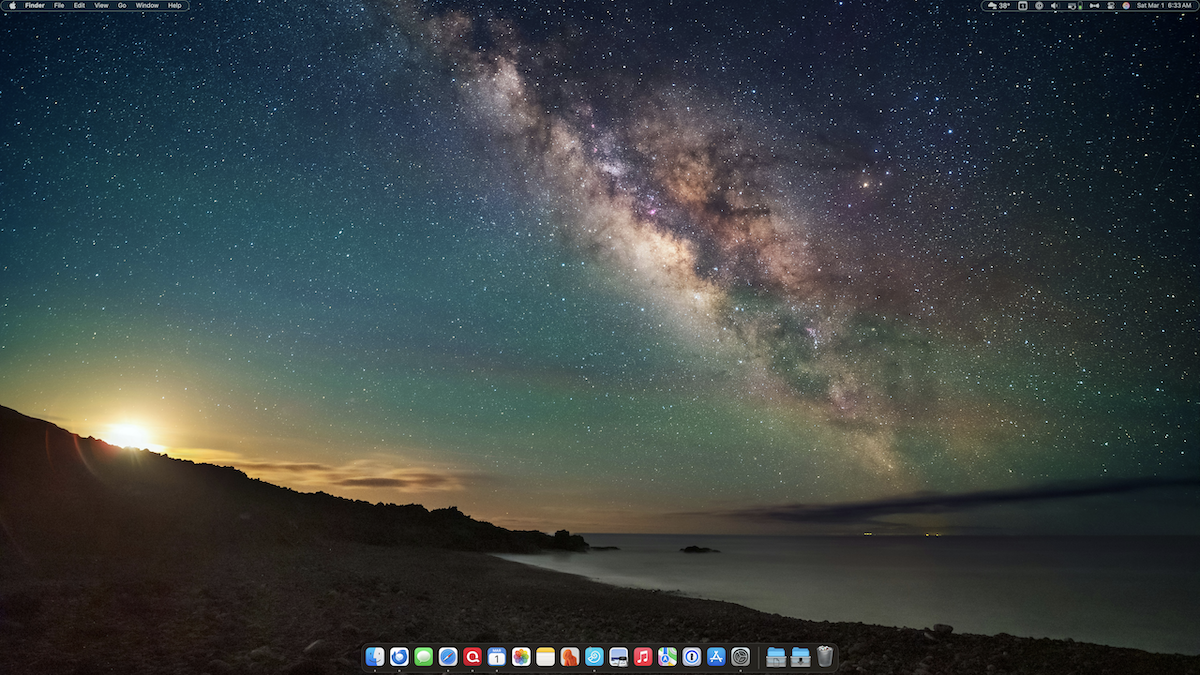Viewport: 1200px width, 675px height.
Task: Mute system volume from the menu bar
Action: [1053, 6]
